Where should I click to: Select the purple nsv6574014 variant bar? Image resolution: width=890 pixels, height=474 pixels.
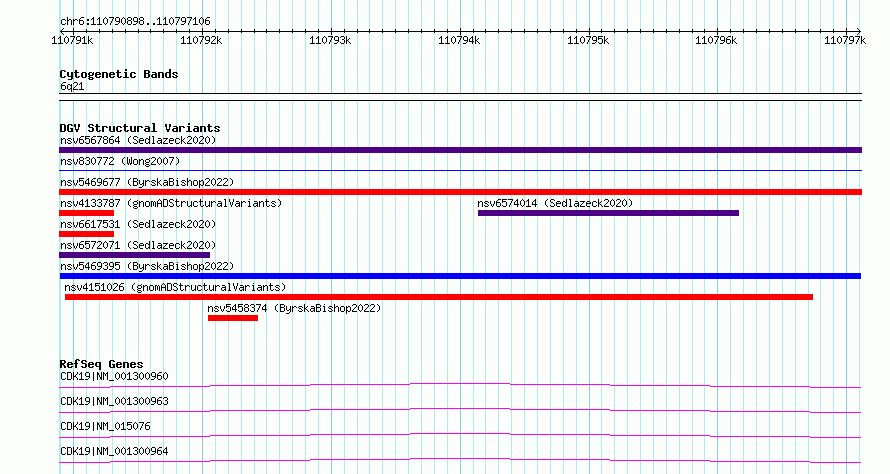pos(608,213)
